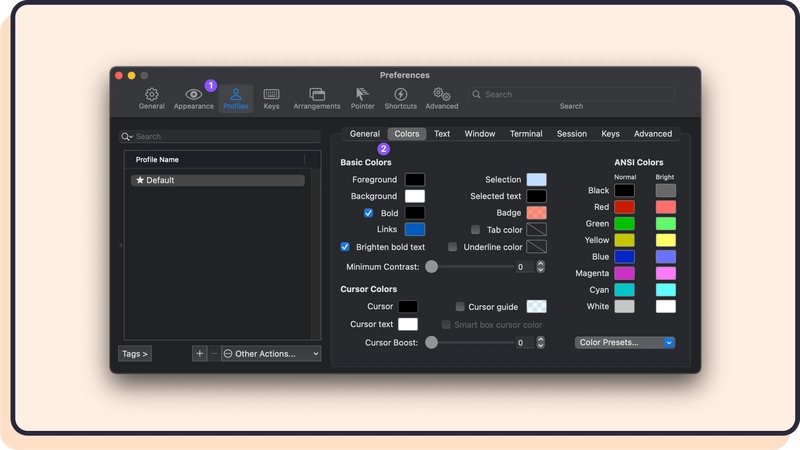Open the ANSI Normal Blue swatch
Viewport: 800px width, 450px height.
pyautogui.click(x=624, y=257)
